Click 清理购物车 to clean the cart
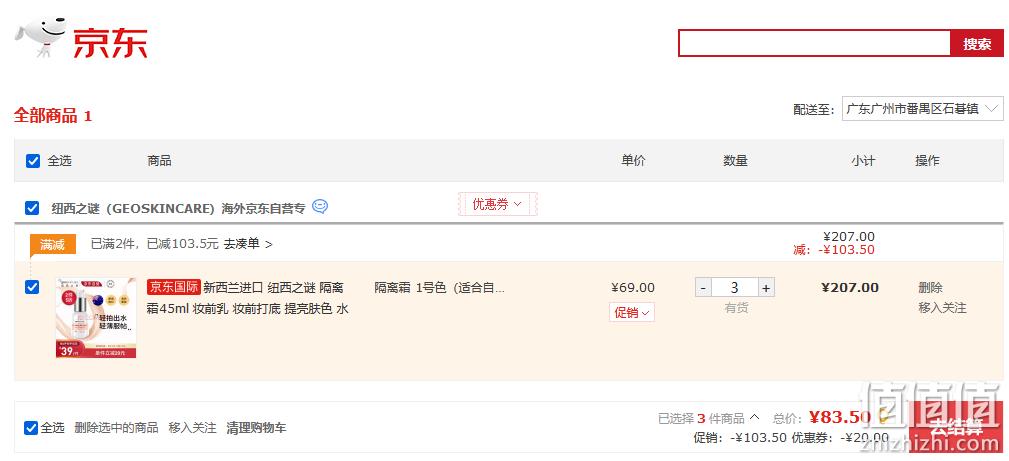This screenshot has height=461, width=1009. 256,428
